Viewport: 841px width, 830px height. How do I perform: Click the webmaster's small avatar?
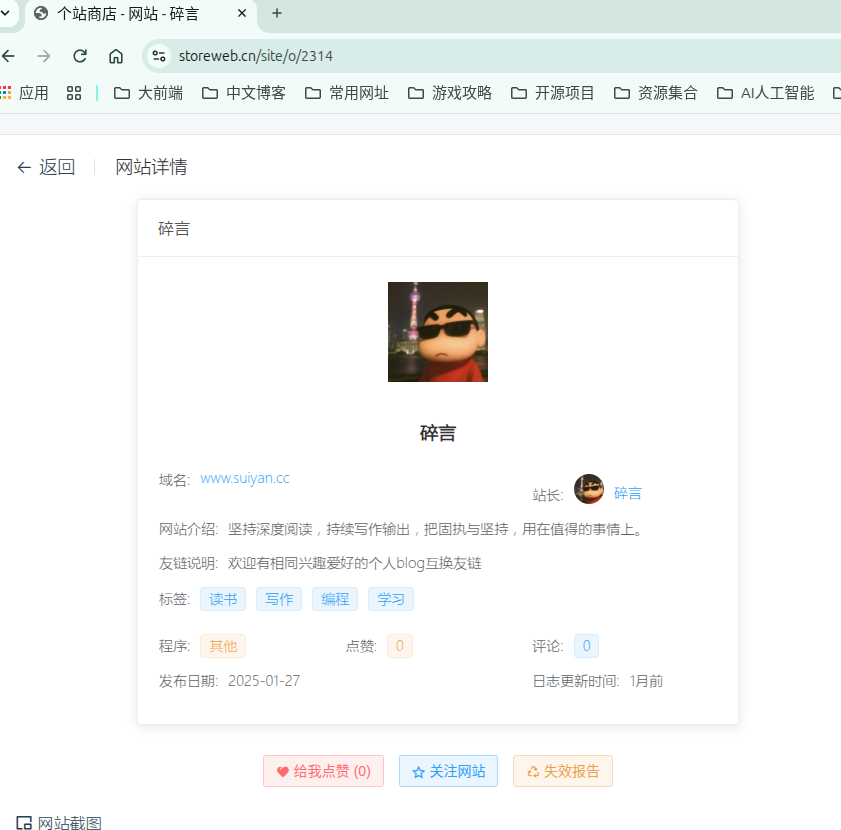click(x=589, y=489)
